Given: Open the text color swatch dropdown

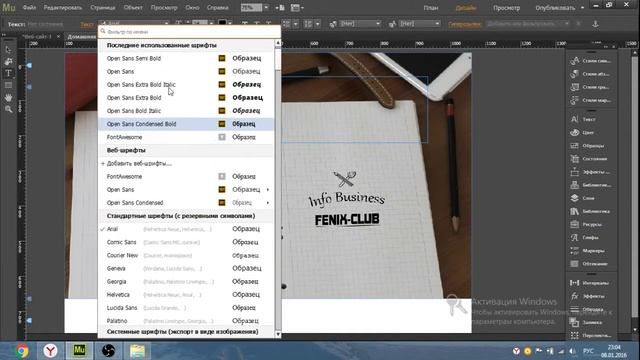Looking at the screenshot, I should pyautogui.click(x=230, y=24).
